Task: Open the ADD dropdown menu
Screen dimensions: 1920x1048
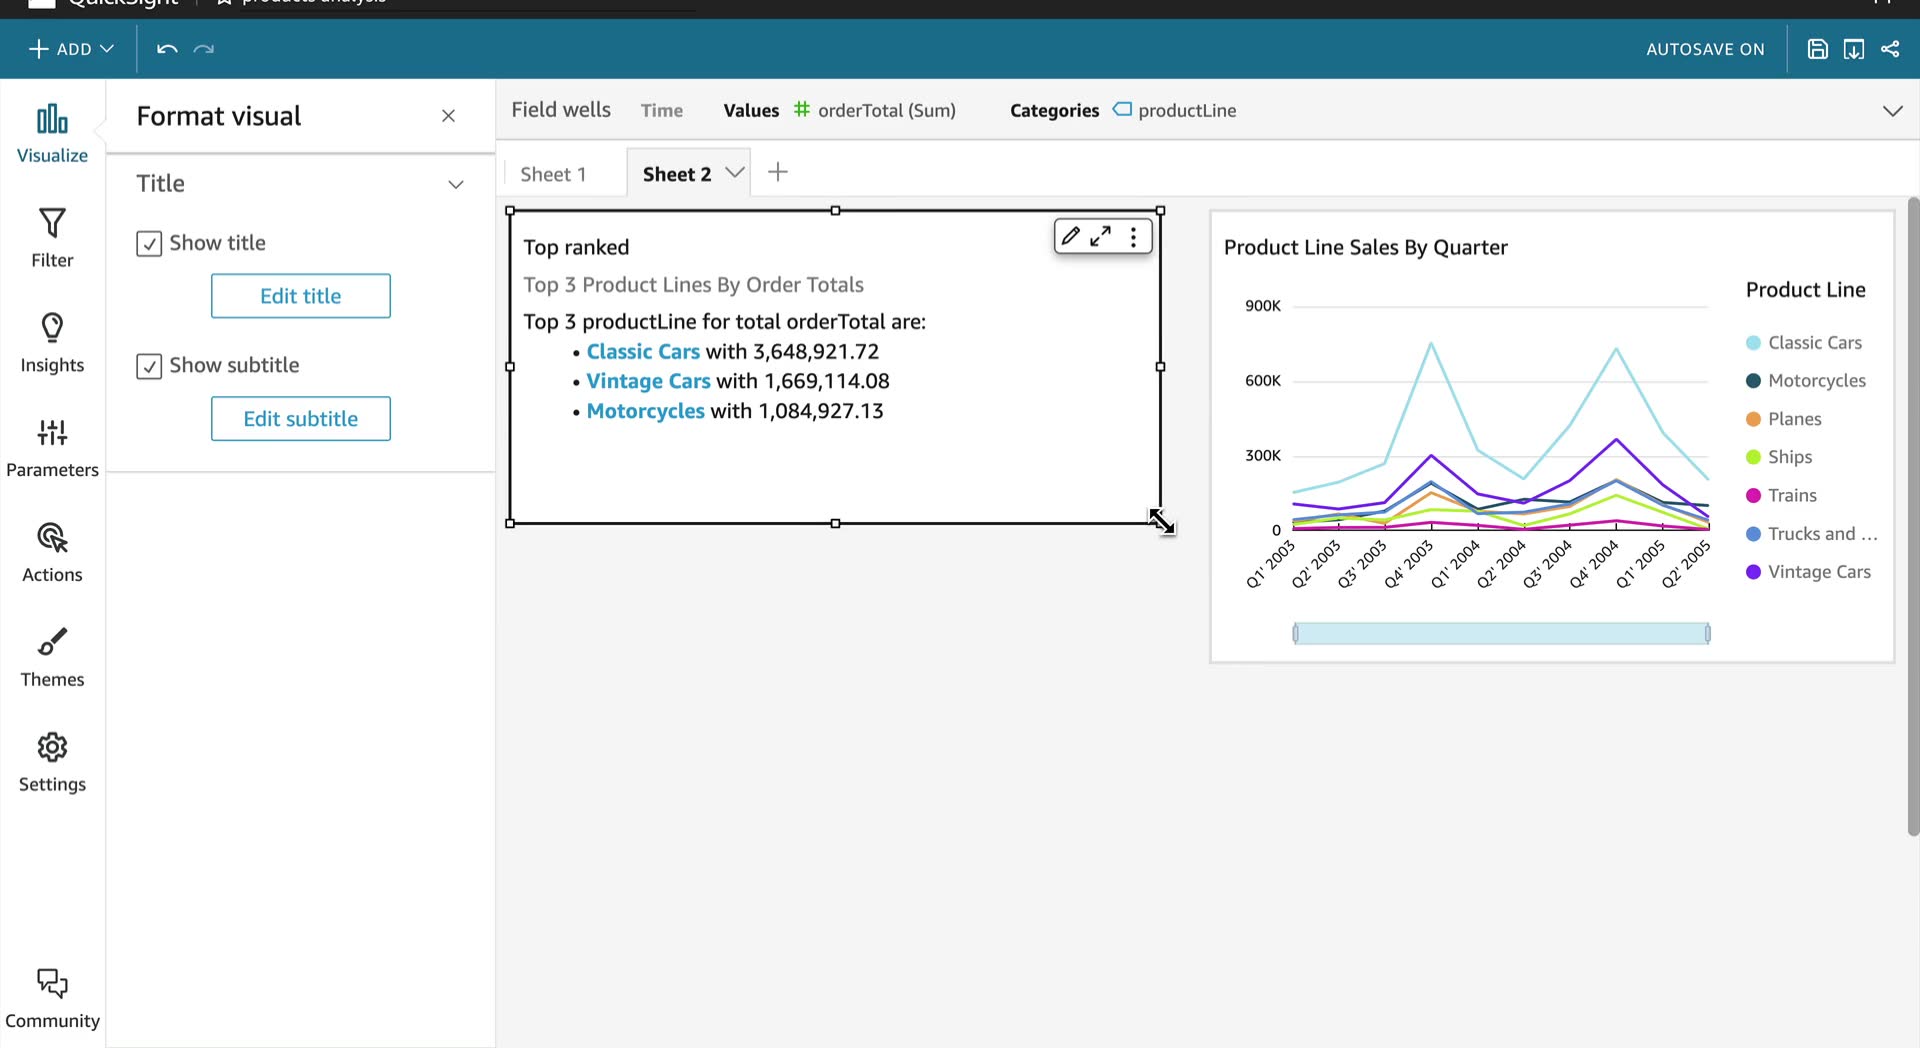Action: coord(71,49)
